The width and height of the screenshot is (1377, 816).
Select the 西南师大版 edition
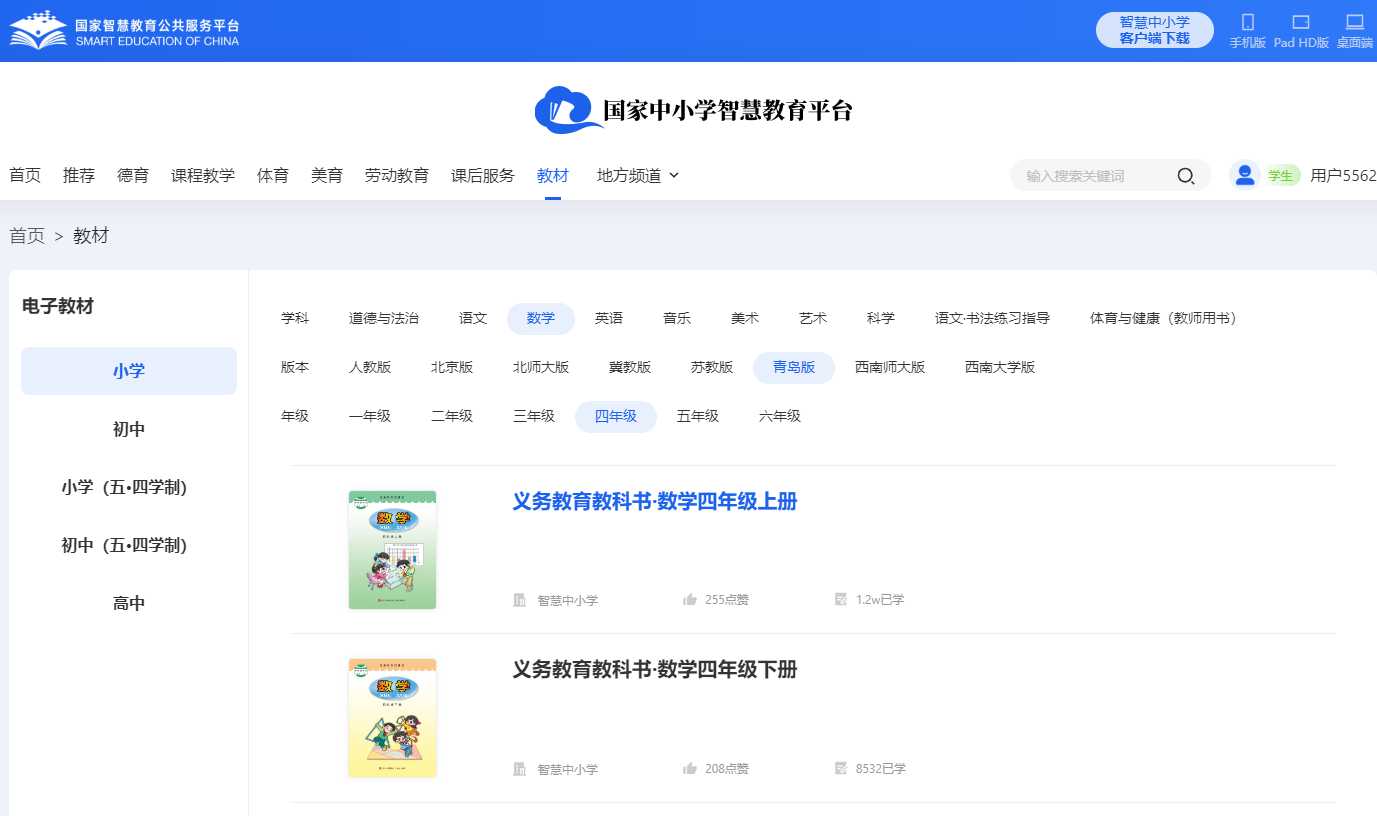point(890,367)
